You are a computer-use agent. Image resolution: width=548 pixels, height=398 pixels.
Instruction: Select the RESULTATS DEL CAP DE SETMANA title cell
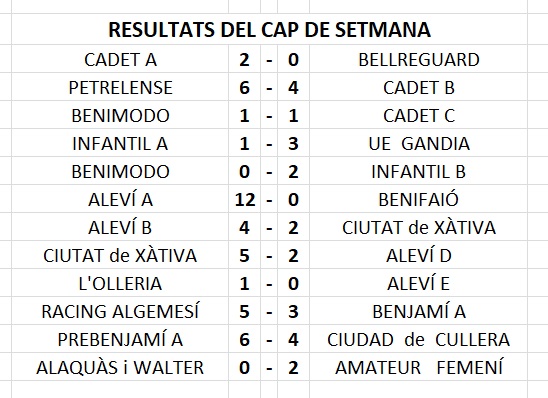pyautogui.click(x=269, y=29)
